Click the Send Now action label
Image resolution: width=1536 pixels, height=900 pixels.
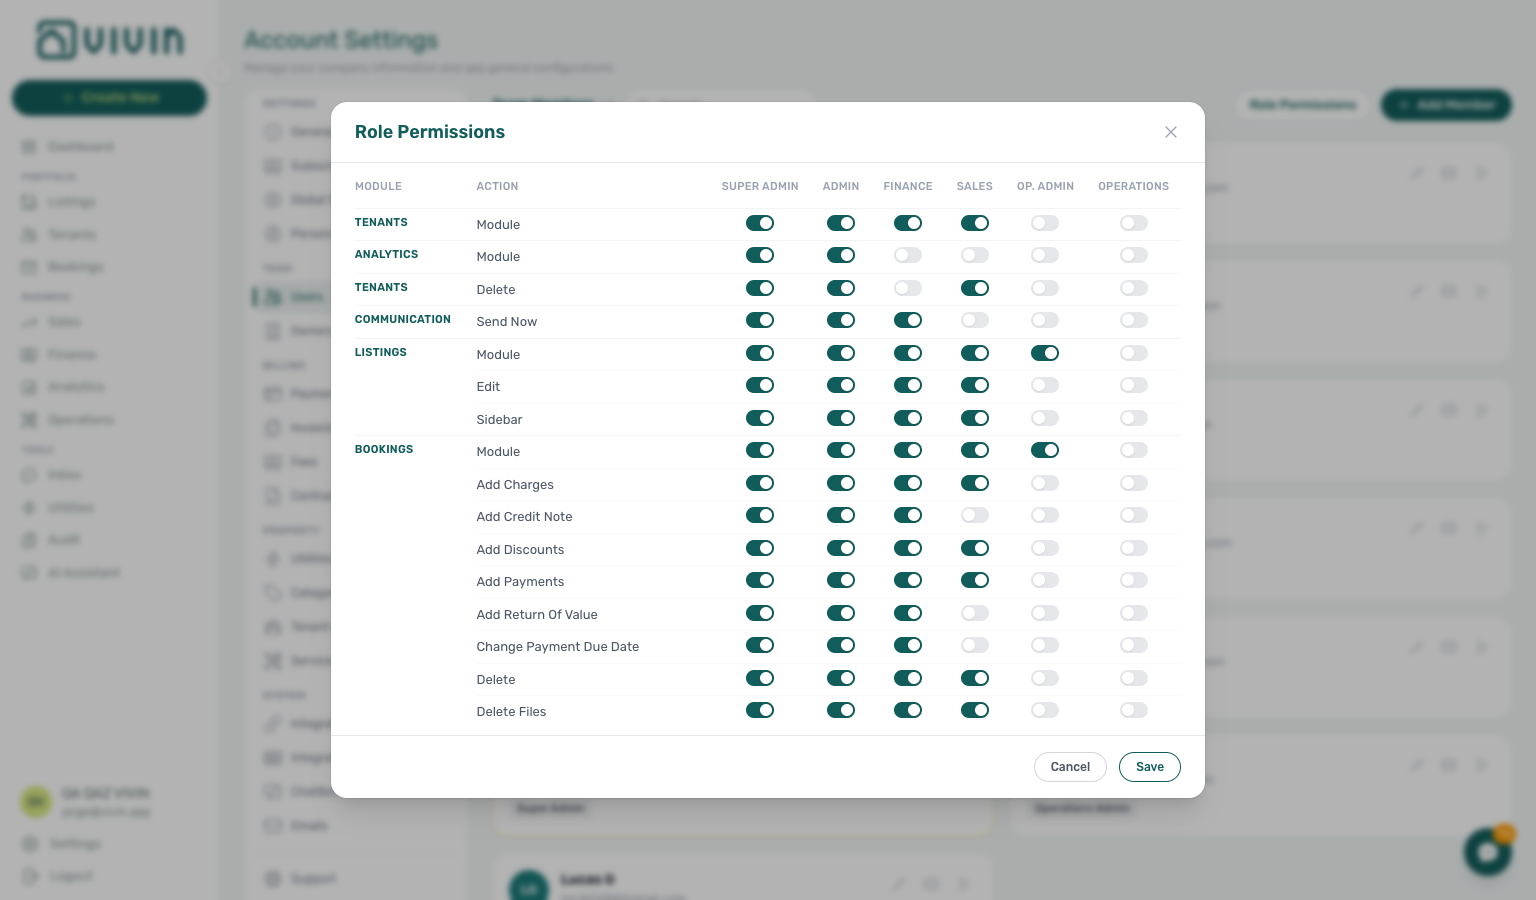coord(507,322)
